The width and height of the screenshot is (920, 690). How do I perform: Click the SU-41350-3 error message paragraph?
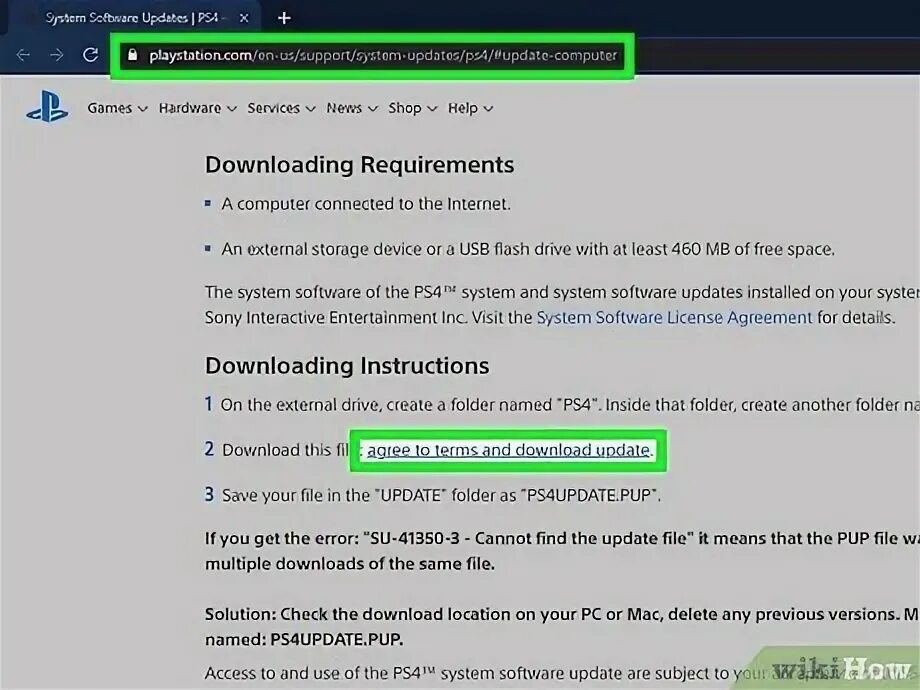click(562, 551)
